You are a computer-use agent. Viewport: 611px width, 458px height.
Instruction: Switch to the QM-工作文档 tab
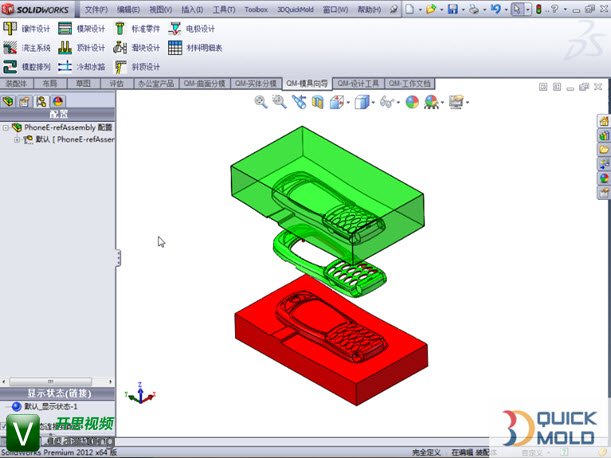point(410,83)
